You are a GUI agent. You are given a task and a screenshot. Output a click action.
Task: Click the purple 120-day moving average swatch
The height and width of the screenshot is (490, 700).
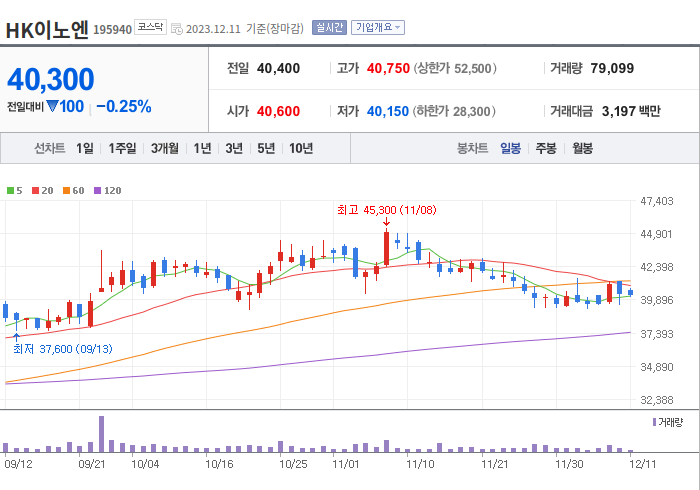pos(97,191)
